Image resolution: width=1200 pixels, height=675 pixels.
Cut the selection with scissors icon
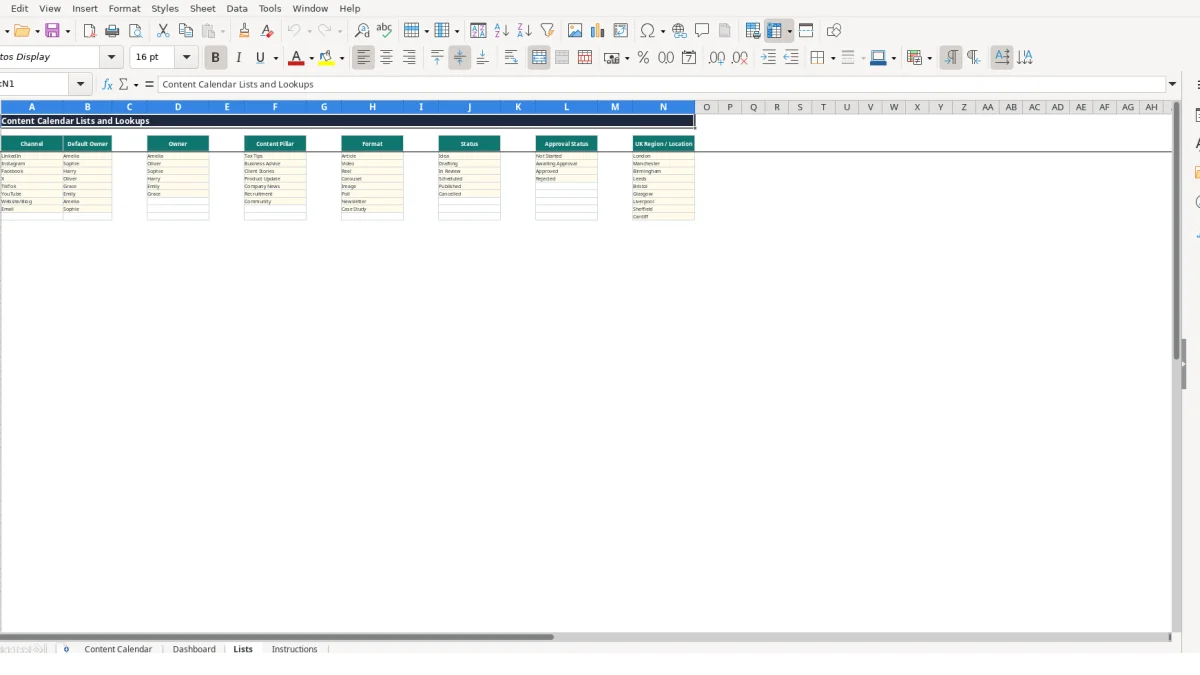pos(163,31)
